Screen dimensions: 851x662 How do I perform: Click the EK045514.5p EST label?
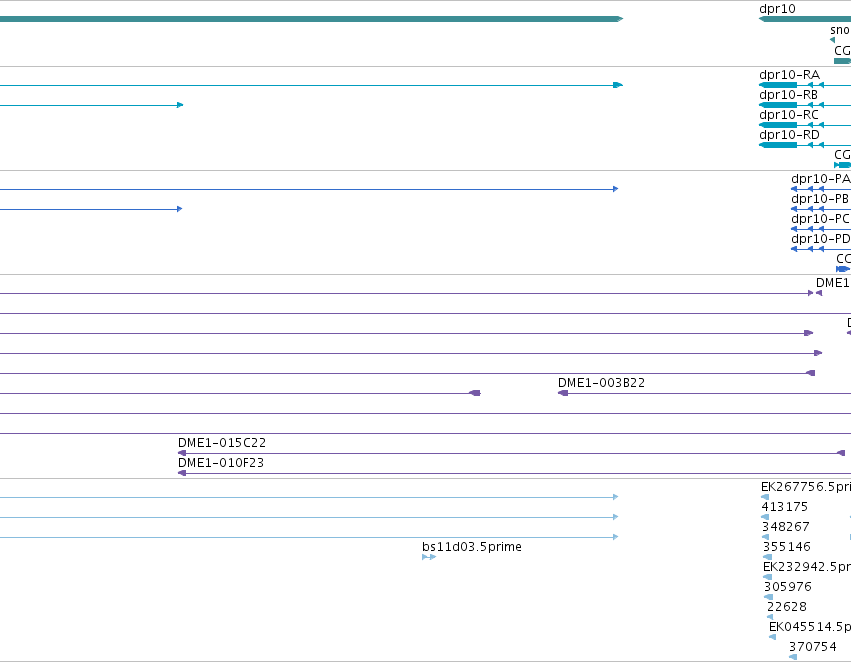pyautogui.click(x=810, y=627)
